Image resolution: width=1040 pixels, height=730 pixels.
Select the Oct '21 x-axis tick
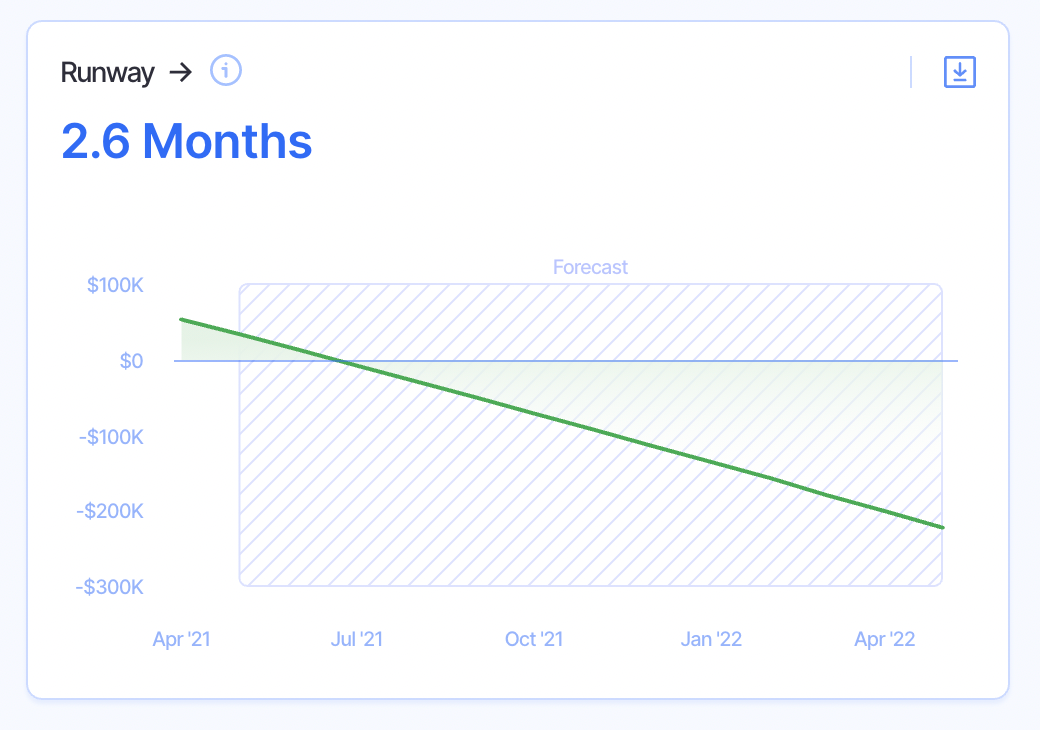534,639
